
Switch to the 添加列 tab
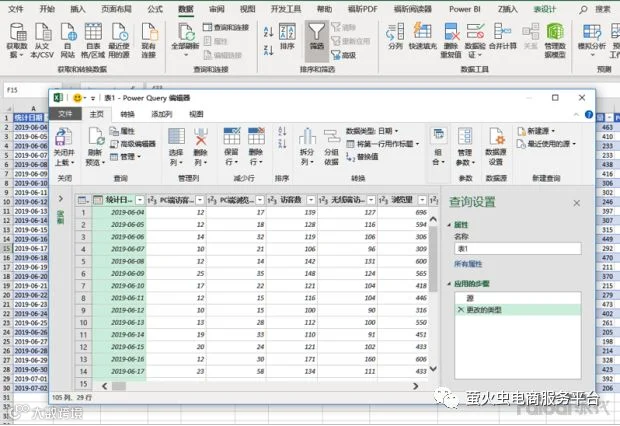pos(161,114)
